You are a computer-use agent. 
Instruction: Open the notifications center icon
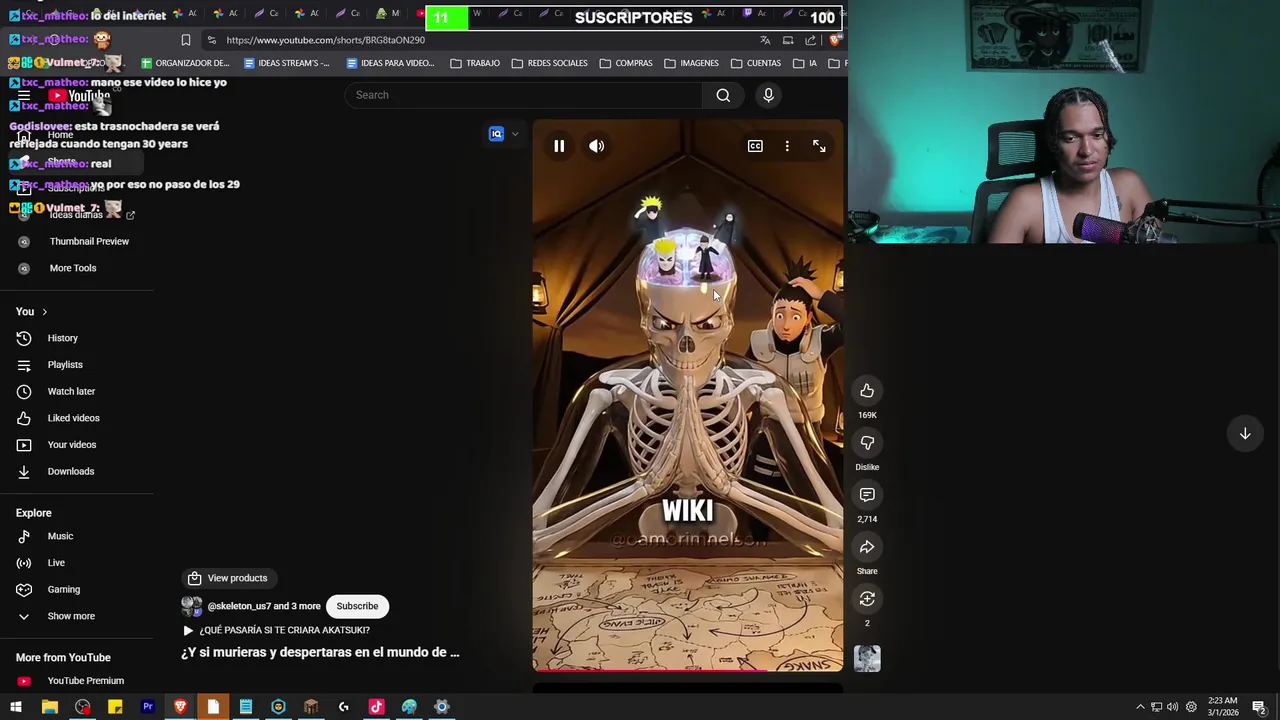click(x=1259, y=707)
